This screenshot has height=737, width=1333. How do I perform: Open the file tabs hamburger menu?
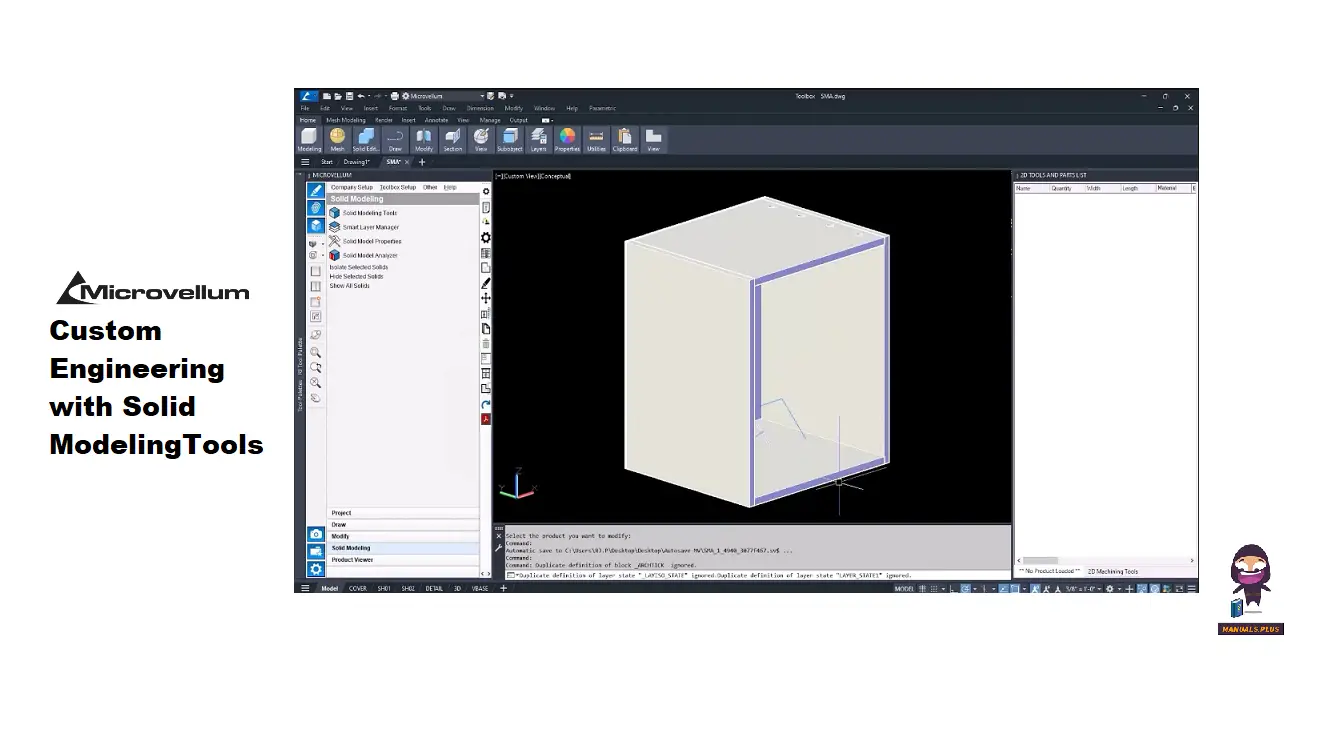[305, 162]
